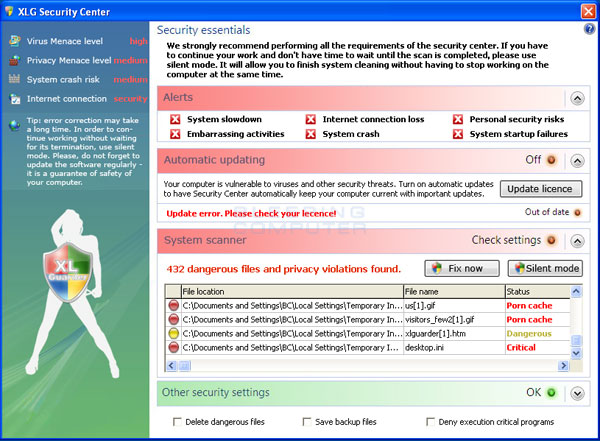The height and width of the screenshot is (441, 600).
Task: Click the red X beside Internet connection loss
Action: coord(311,119)
